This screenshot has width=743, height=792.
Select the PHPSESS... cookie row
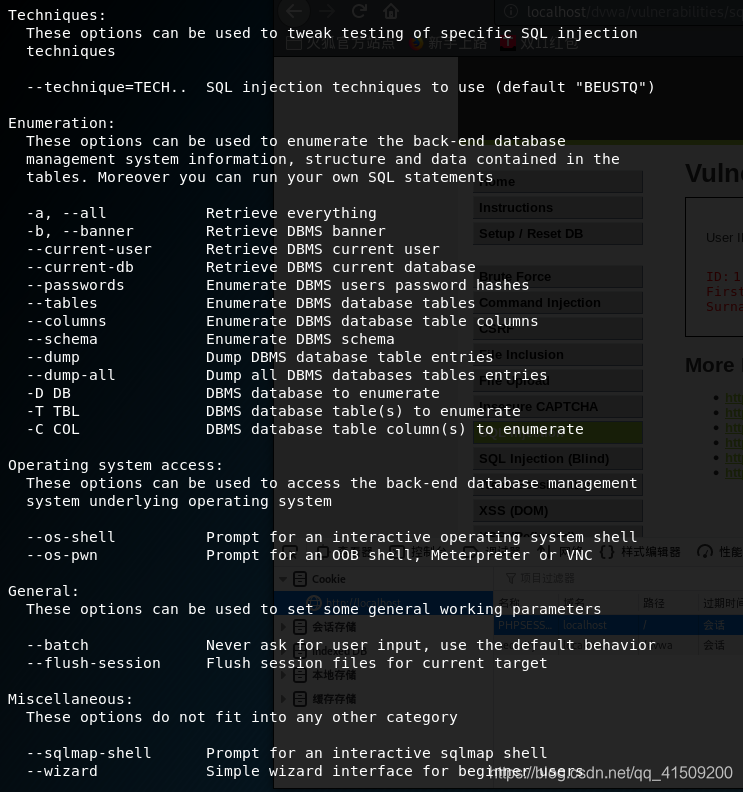pos(618,625)
